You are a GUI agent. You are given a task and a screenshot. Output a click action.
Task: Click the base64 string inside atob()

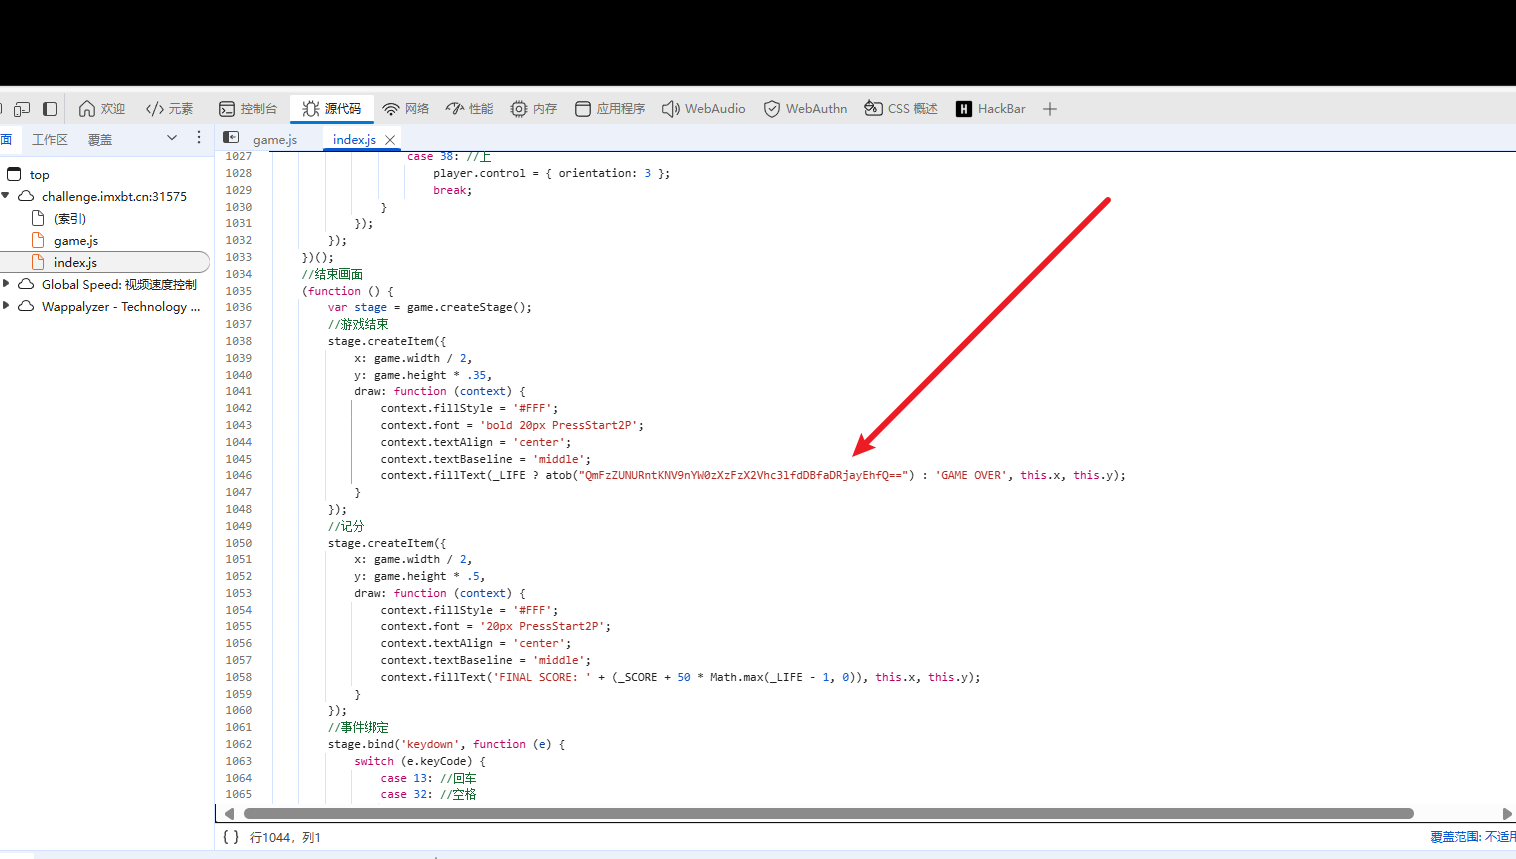(x=743, y=476)
